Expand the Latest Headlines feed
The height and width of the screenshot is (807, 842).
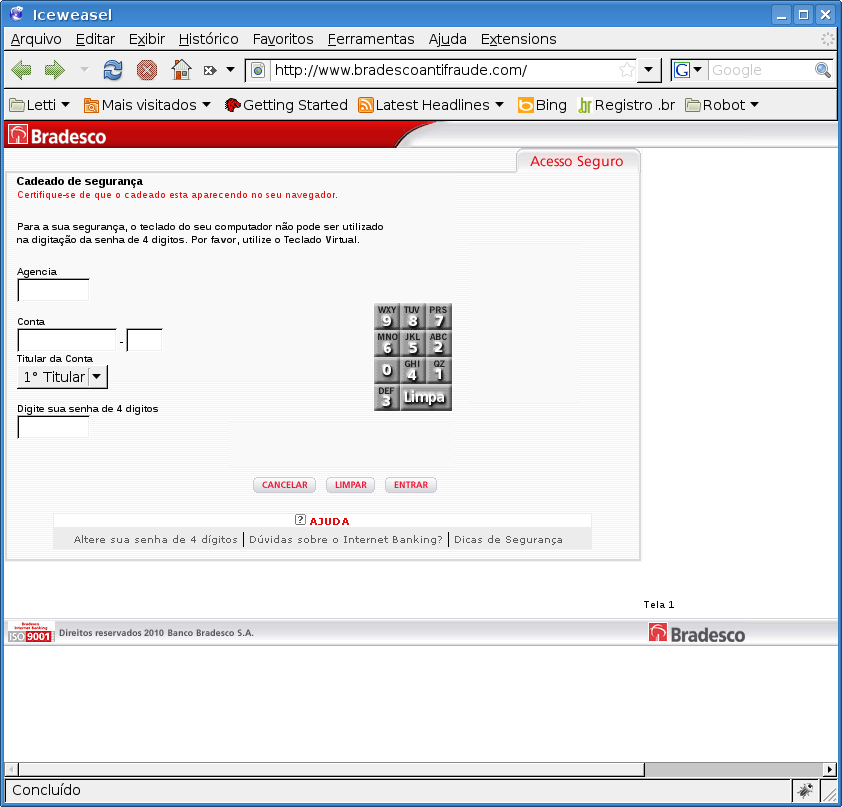pos(431,105)
